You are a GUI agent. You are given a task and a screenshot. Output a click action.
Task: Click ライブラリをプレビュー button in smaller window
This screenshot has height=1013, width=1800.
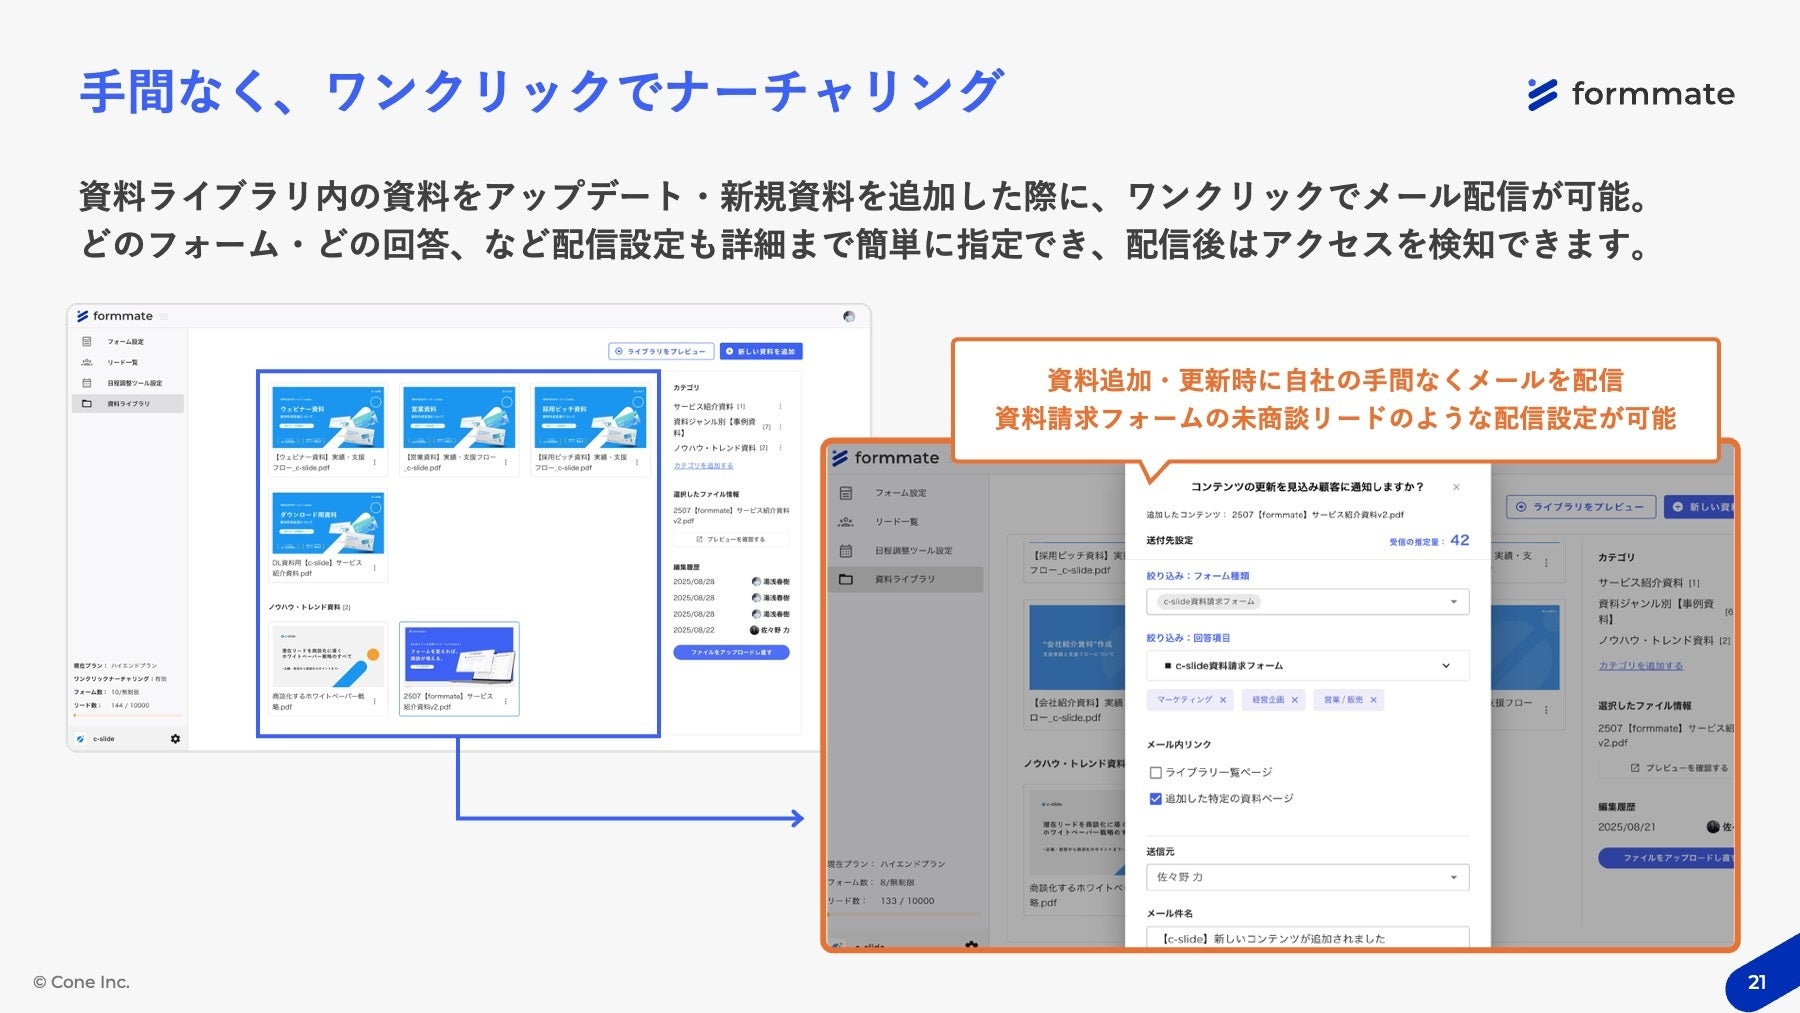pos(661,352)
